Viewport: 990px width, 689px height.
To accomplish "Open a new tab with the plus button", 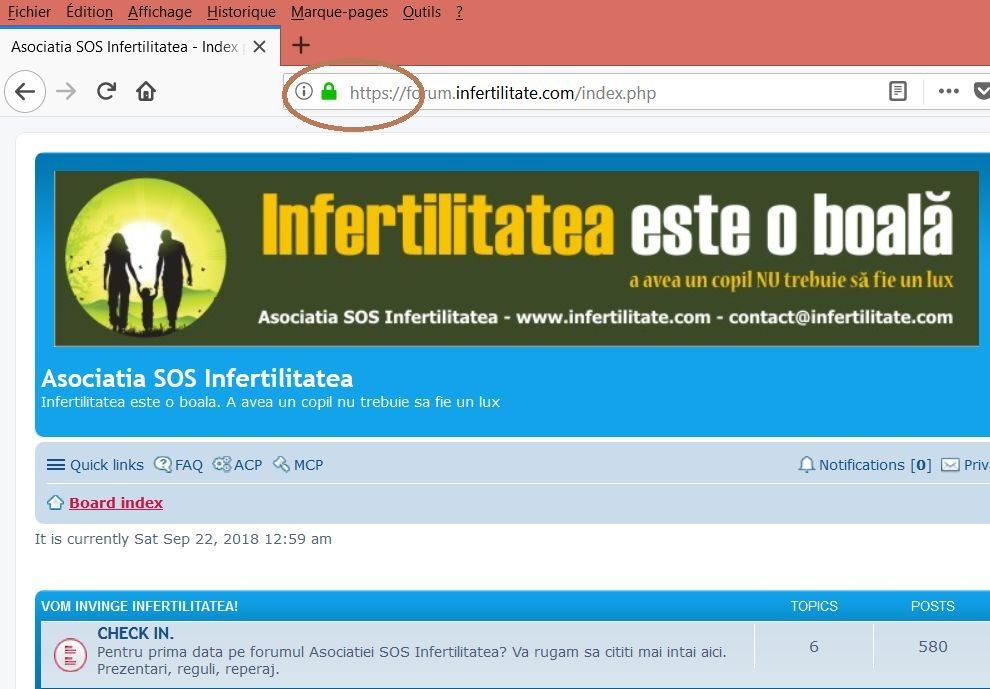I will tap(301, 45).
